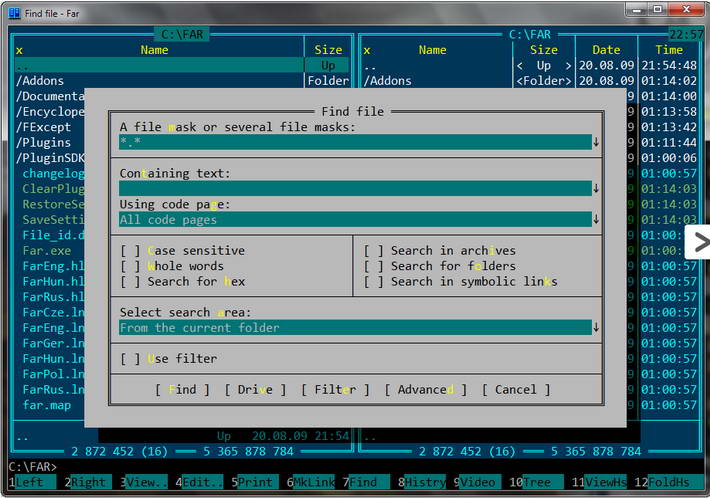Image resolution: width=710 pixels, height=498 pixels.
Task: Click the right panel Name column header
Action: (x=432, y=50)
